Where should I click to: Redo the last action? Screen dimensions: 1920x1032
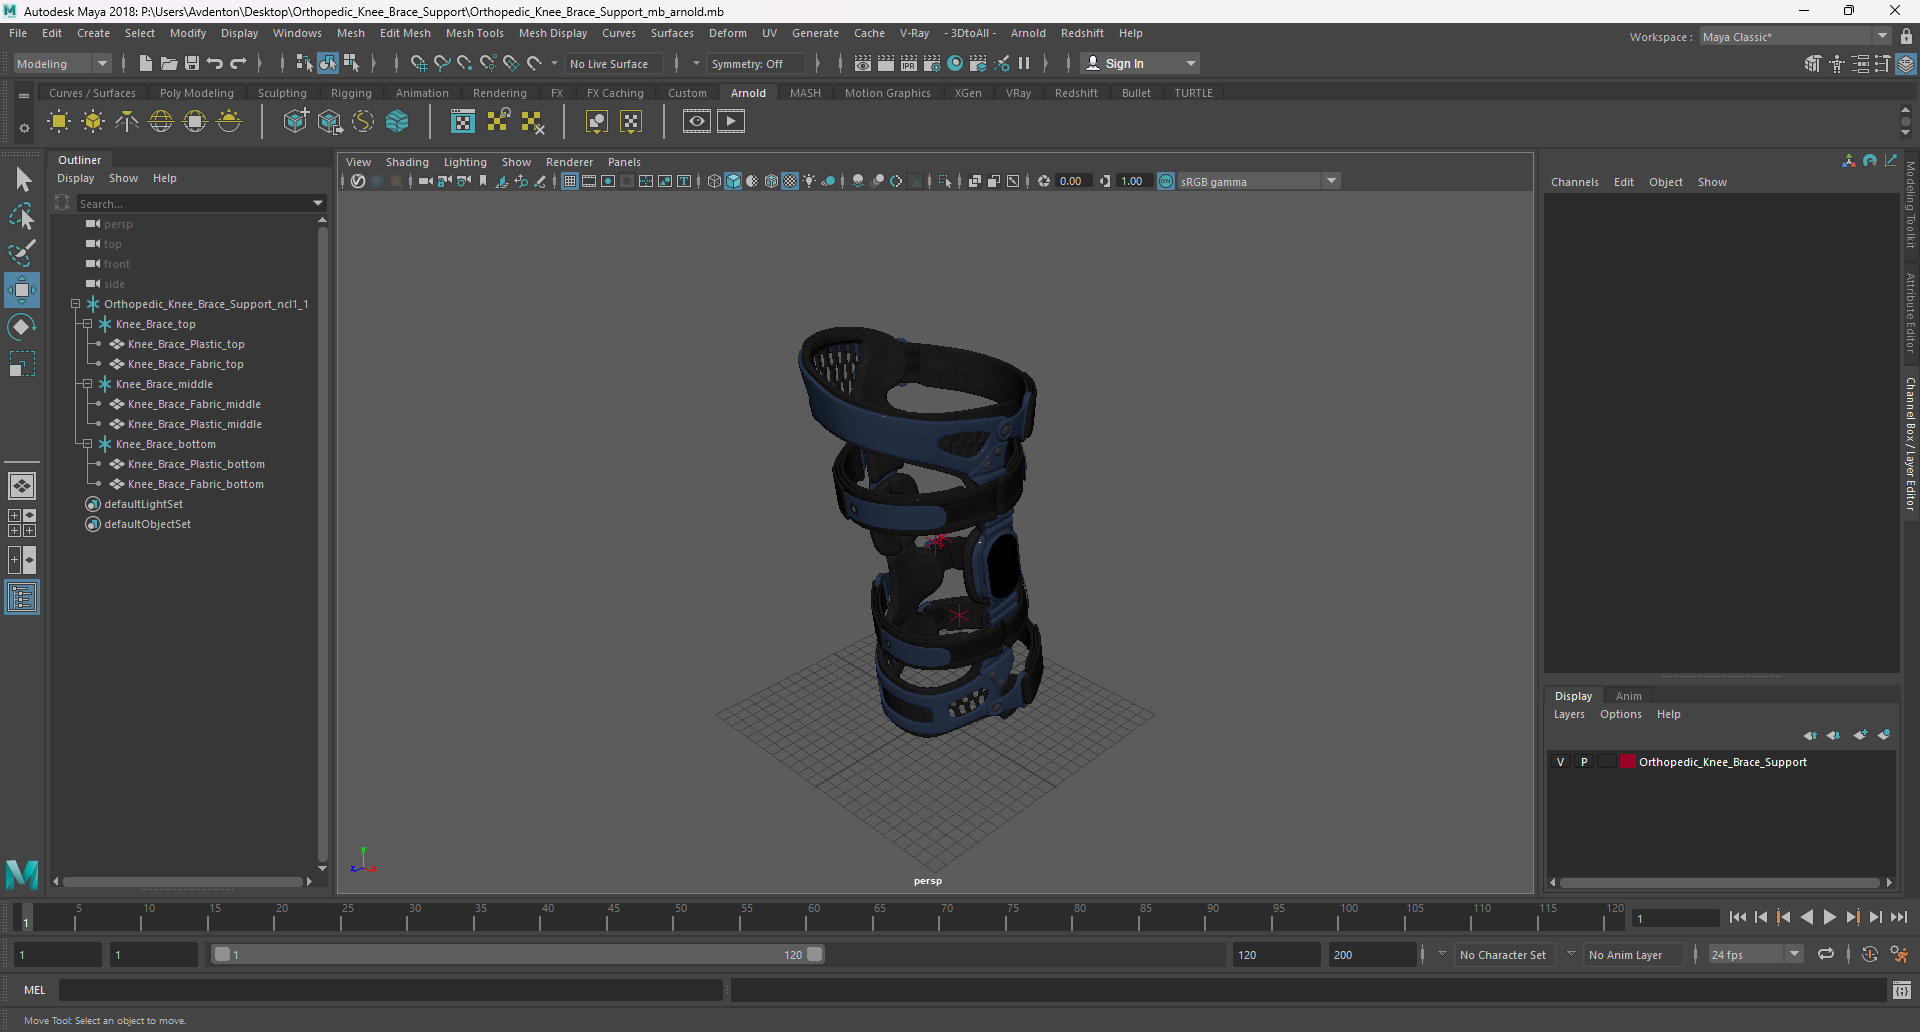tap(238, 63)
